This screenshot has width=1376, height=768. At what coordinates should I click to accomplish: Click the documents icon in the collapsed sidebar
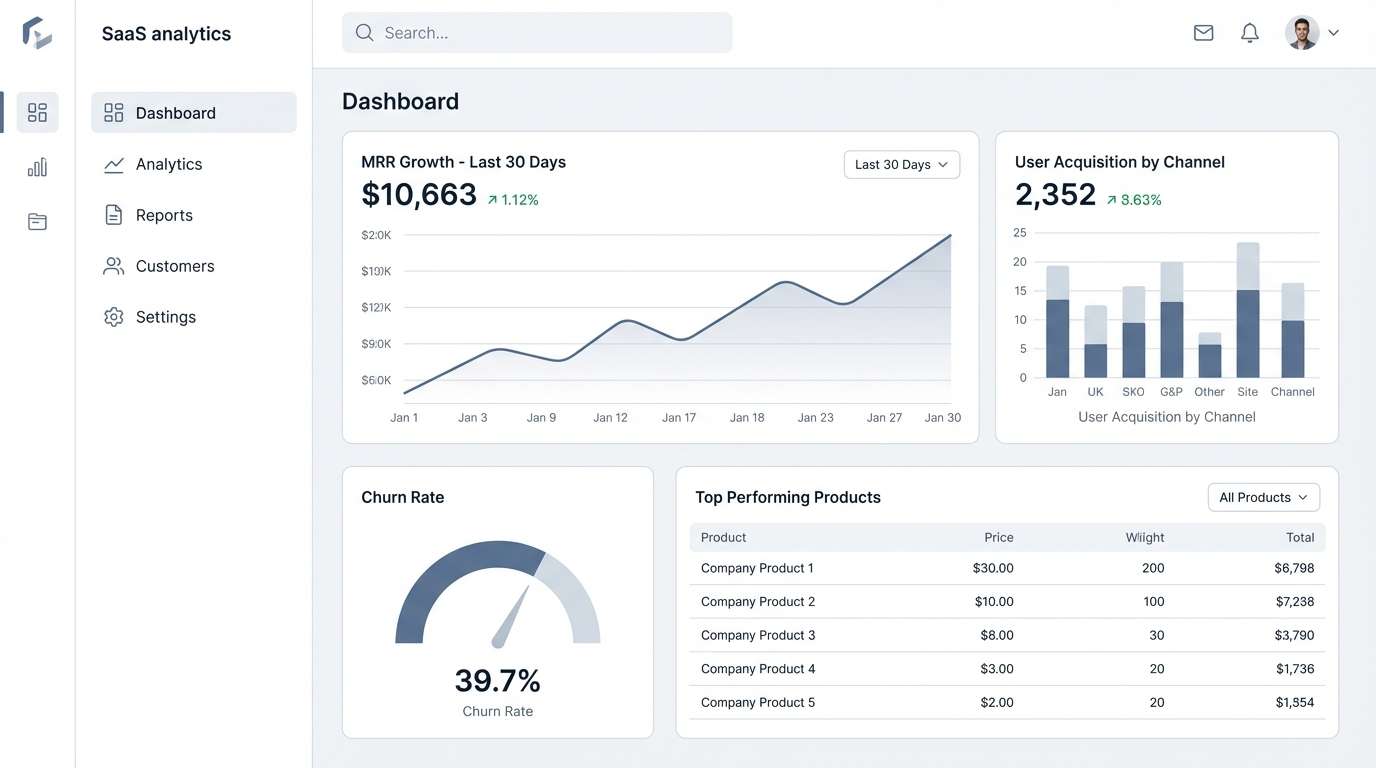coord(37,220)
